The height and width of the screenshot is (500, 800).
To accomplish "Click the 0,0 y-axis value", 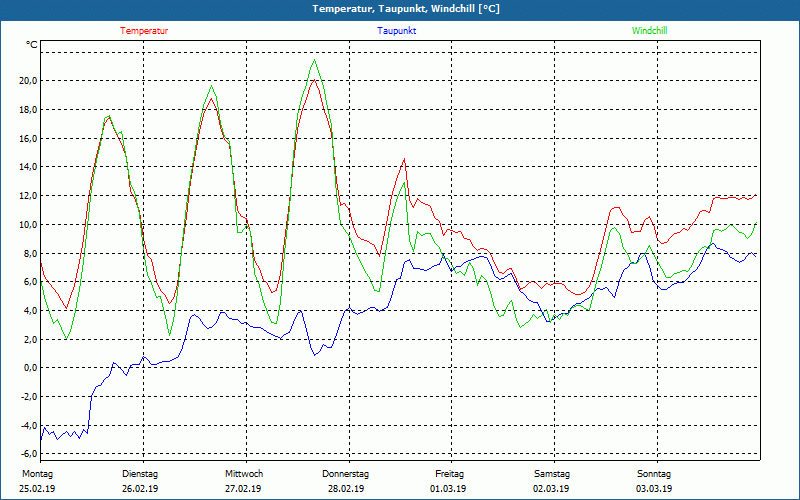I will (29, 368).
